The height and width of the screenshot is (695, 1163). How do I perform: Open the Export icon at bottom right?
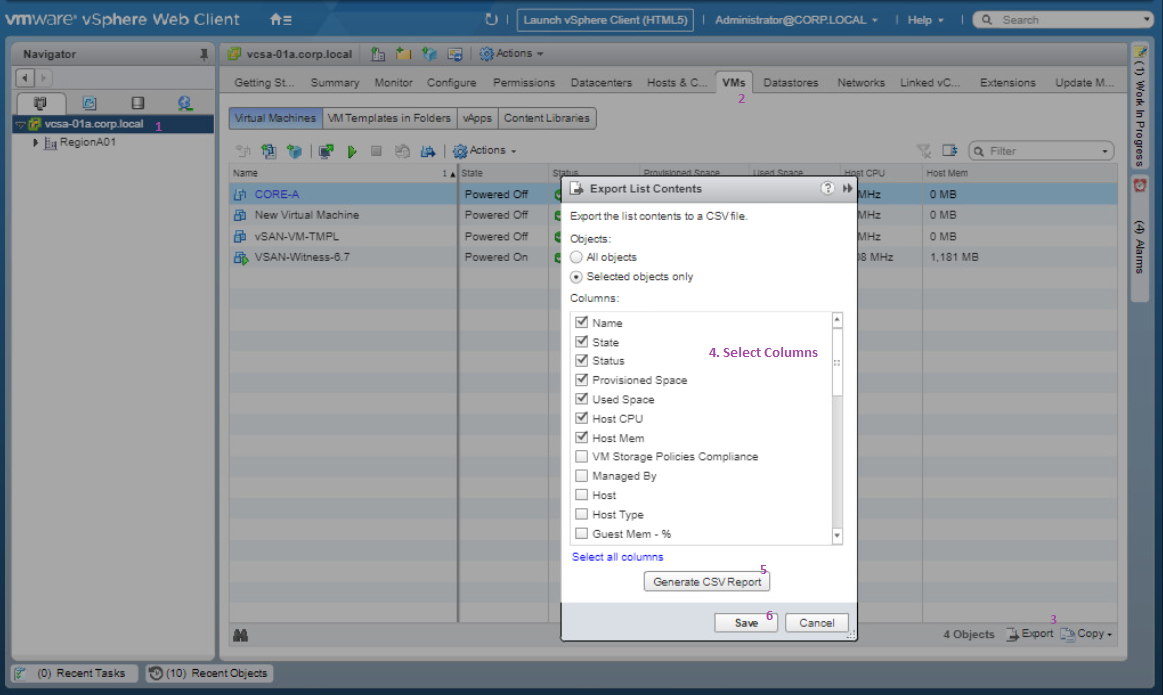pos(1029,633)
